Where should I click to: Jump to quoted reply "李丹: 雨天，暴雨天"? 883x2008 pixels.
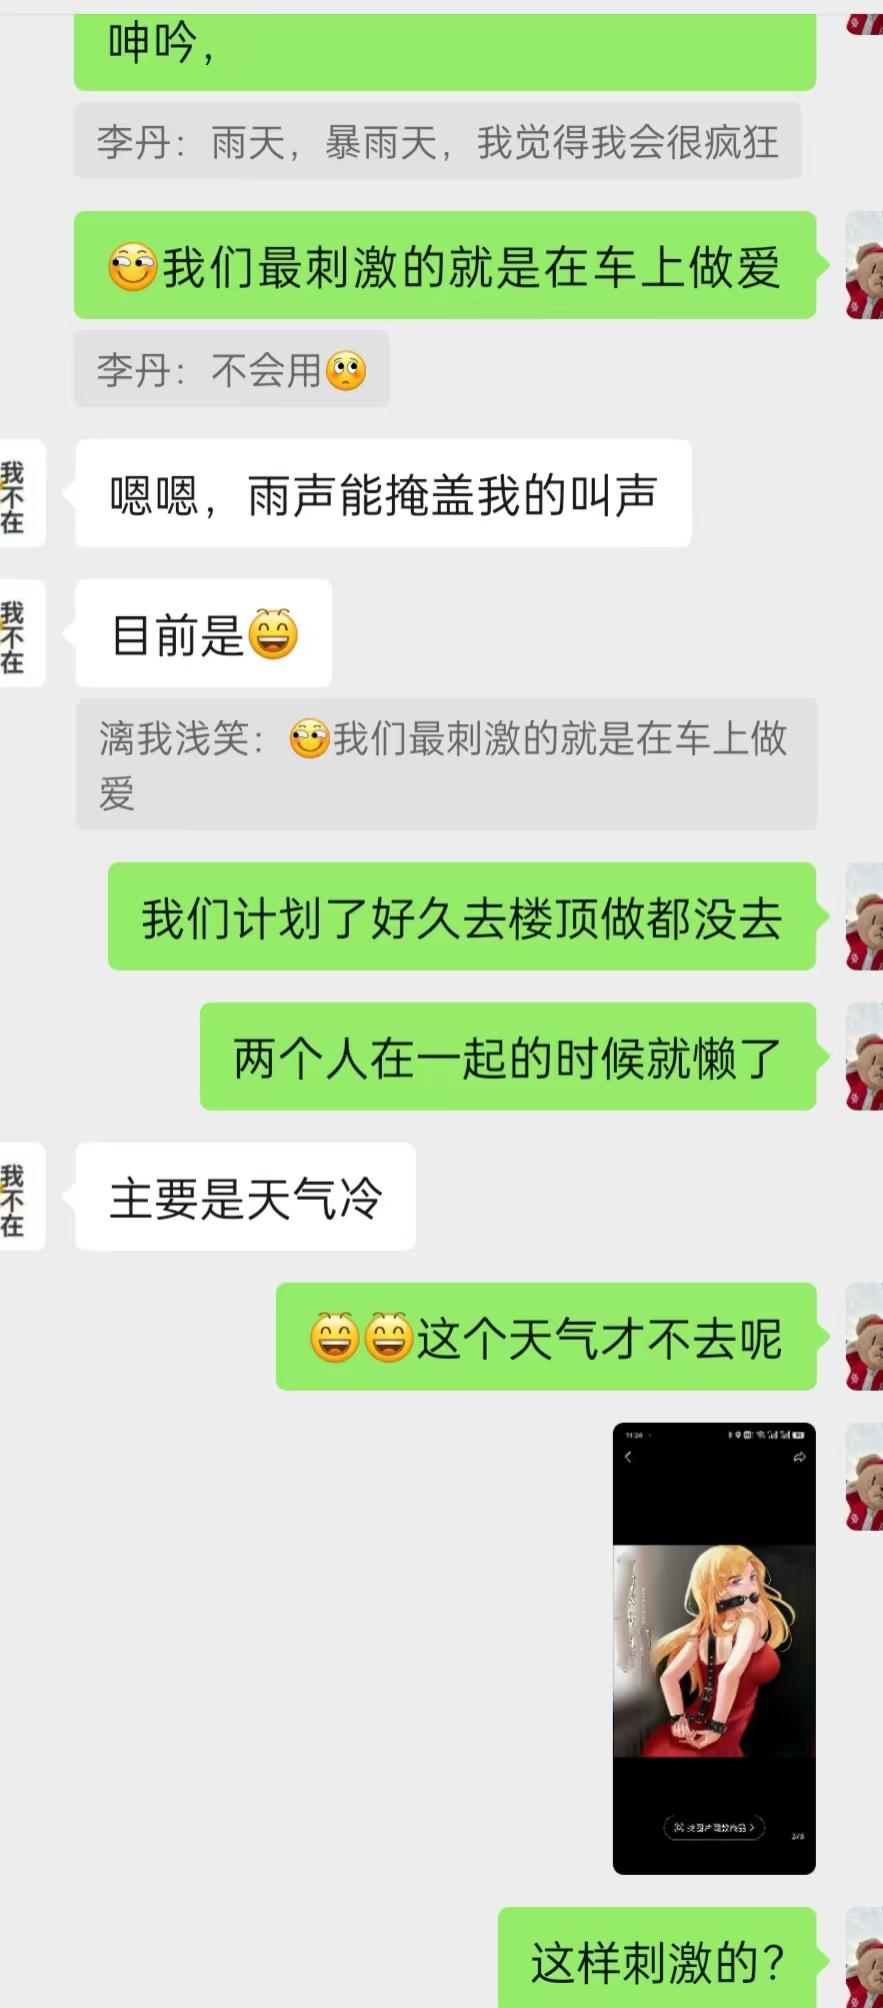tap(438, 142)
